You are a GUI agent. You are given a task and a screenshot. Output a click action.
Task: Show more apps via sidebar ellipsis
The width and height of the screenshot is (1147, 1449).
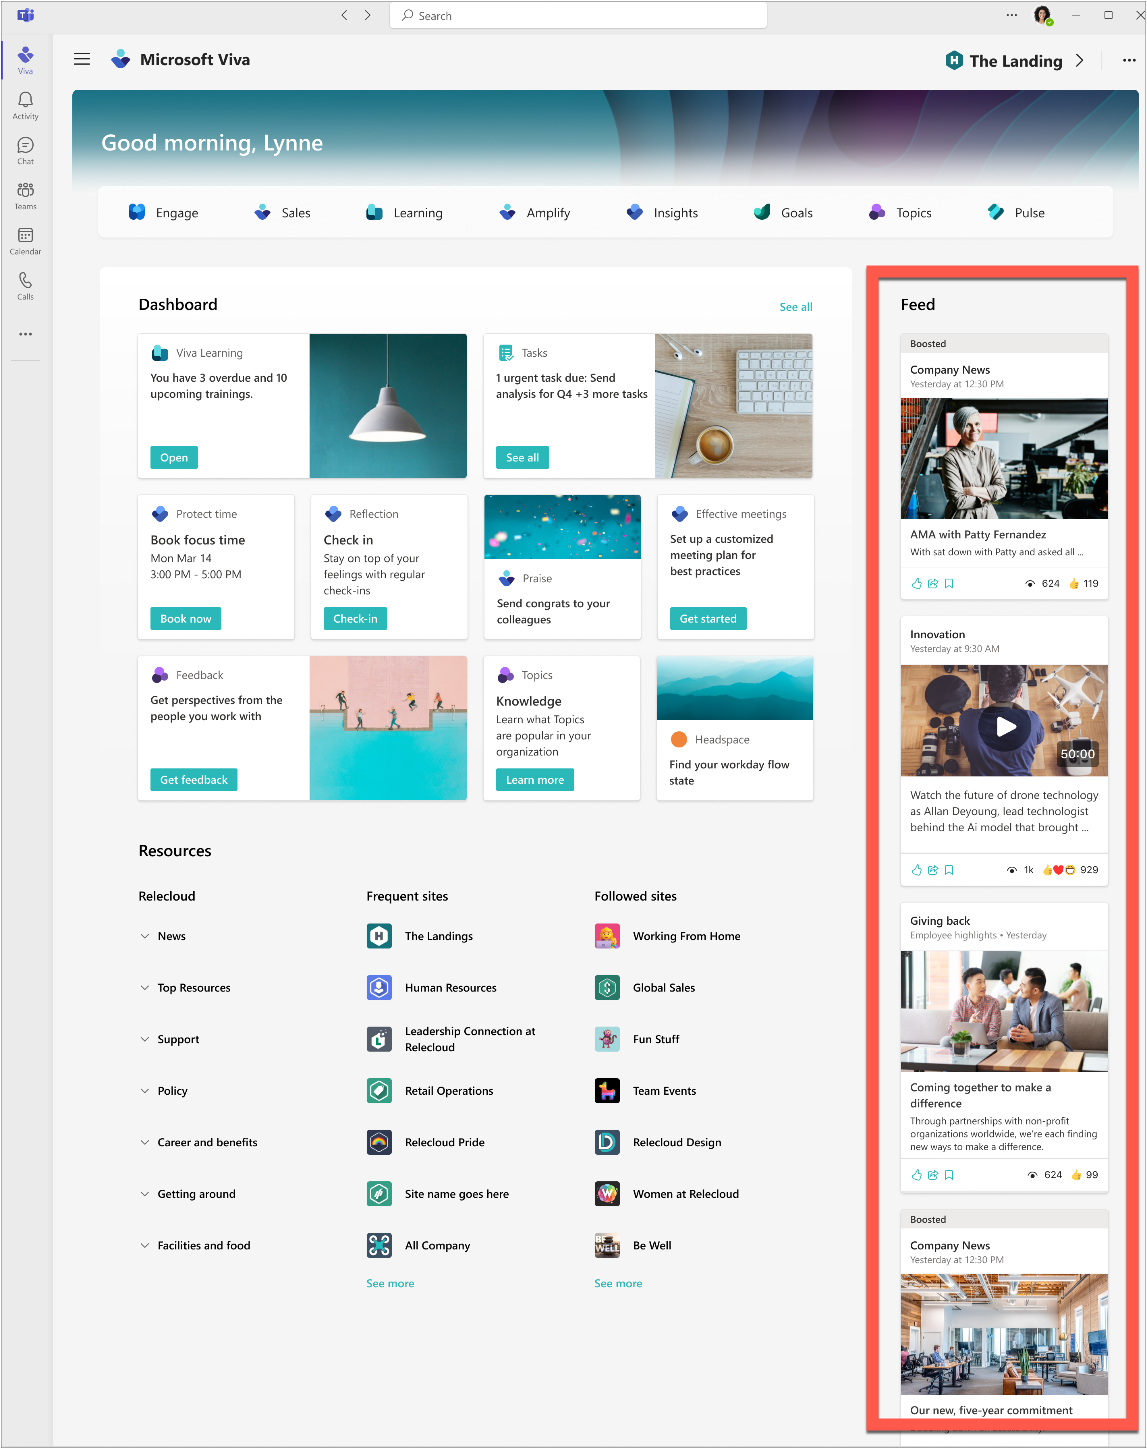[x=25, y=334]
